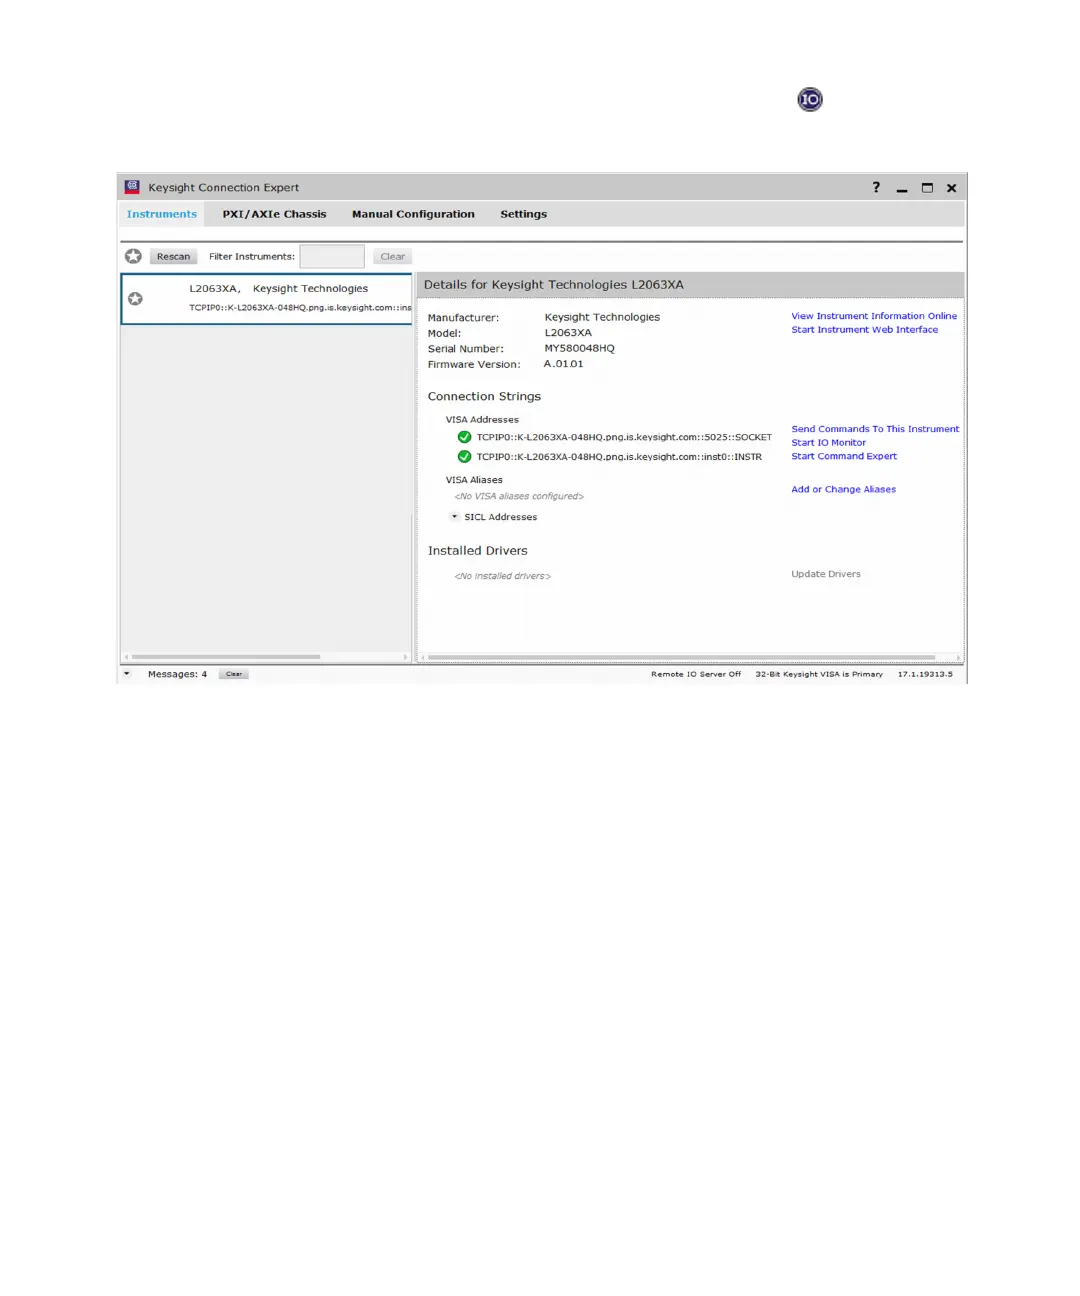The height and width of the screenshot is (1296, 1080).
Task: Toggle favorite star on L2063XA instrument row
Action: pyautogui.click(x=135, y=299)
